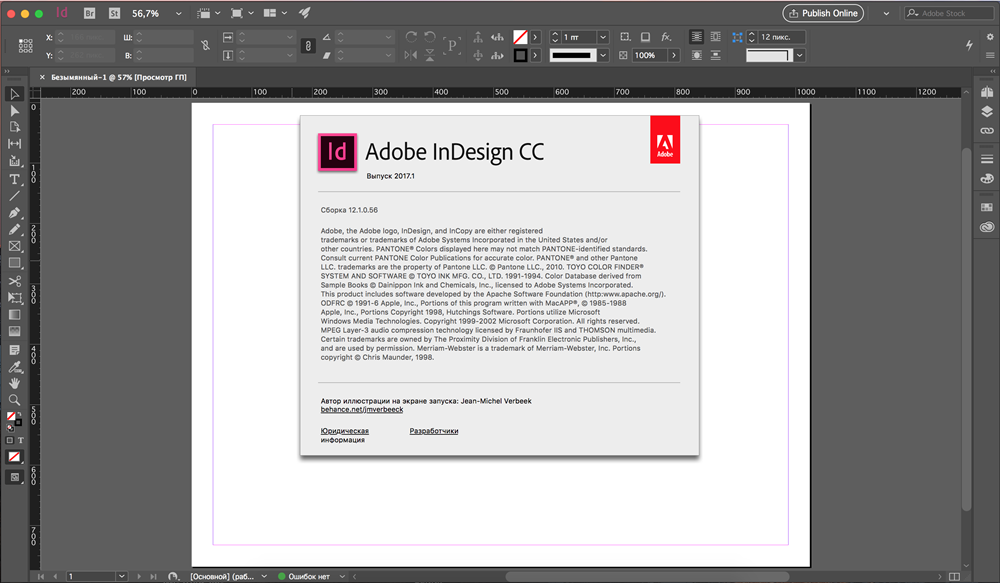Select the Zoom tool
This screenshot has height=583, width=1000.
[14, 400]
